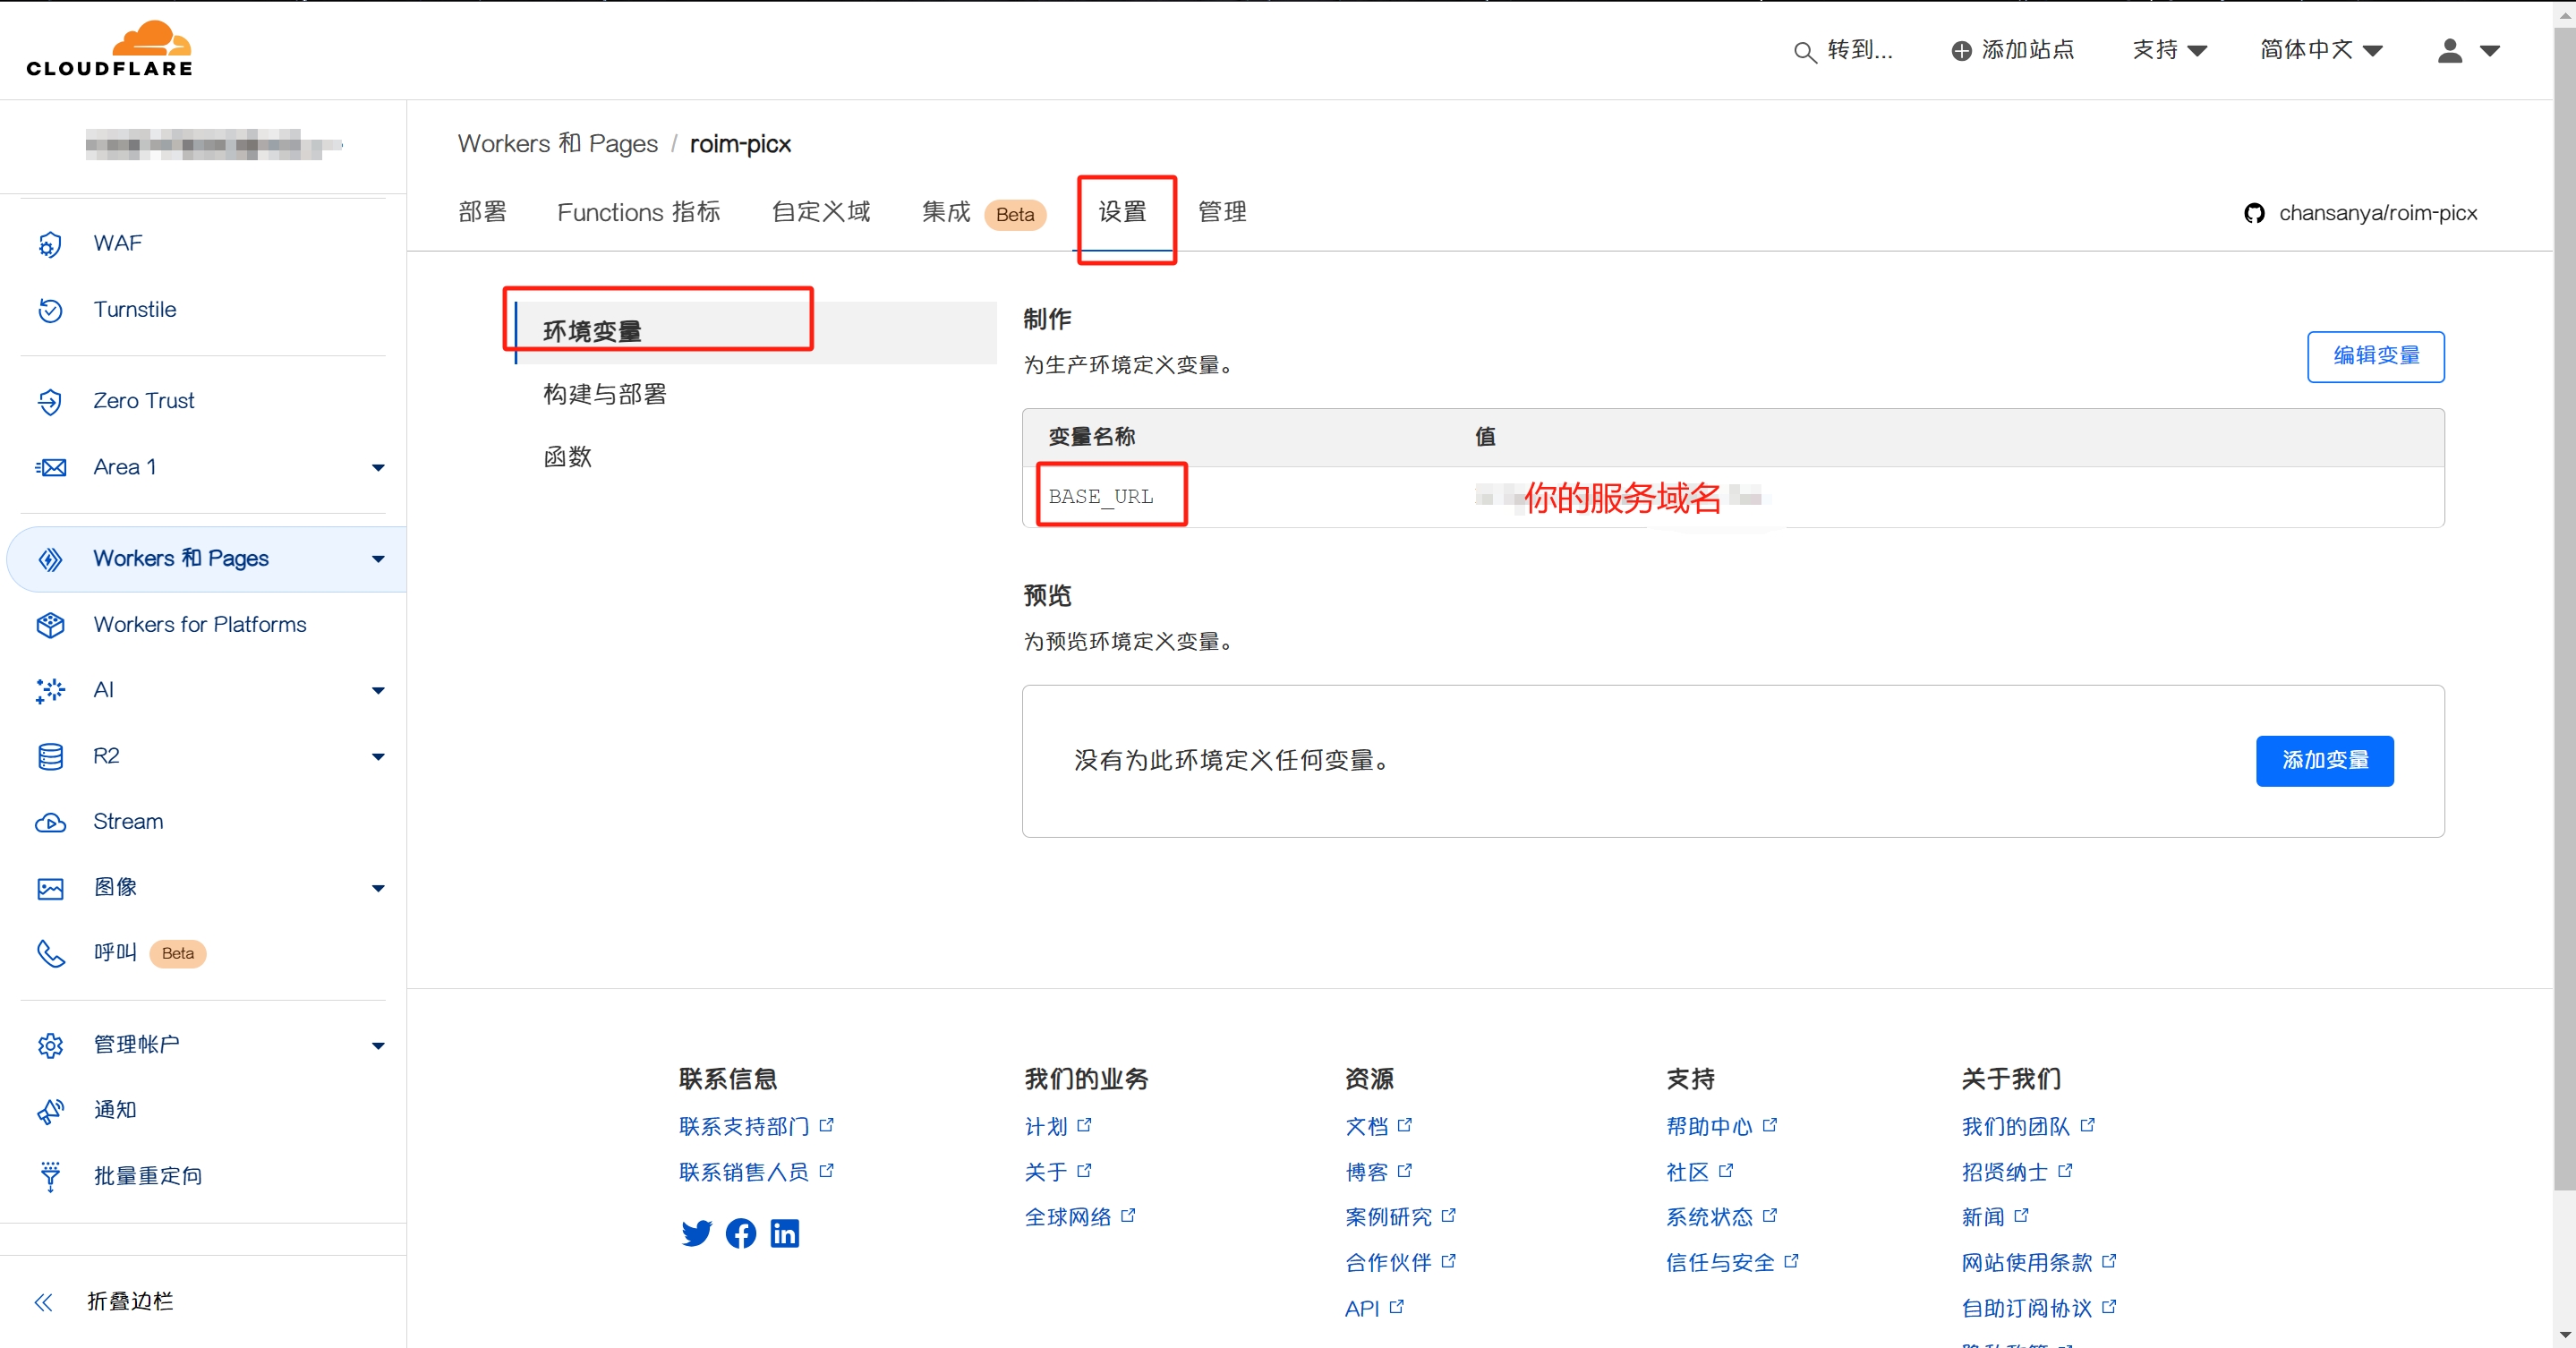Screen dimensions: 2576x1348
Task: Open Workers for Platforms cube icon
Action: 50,624
